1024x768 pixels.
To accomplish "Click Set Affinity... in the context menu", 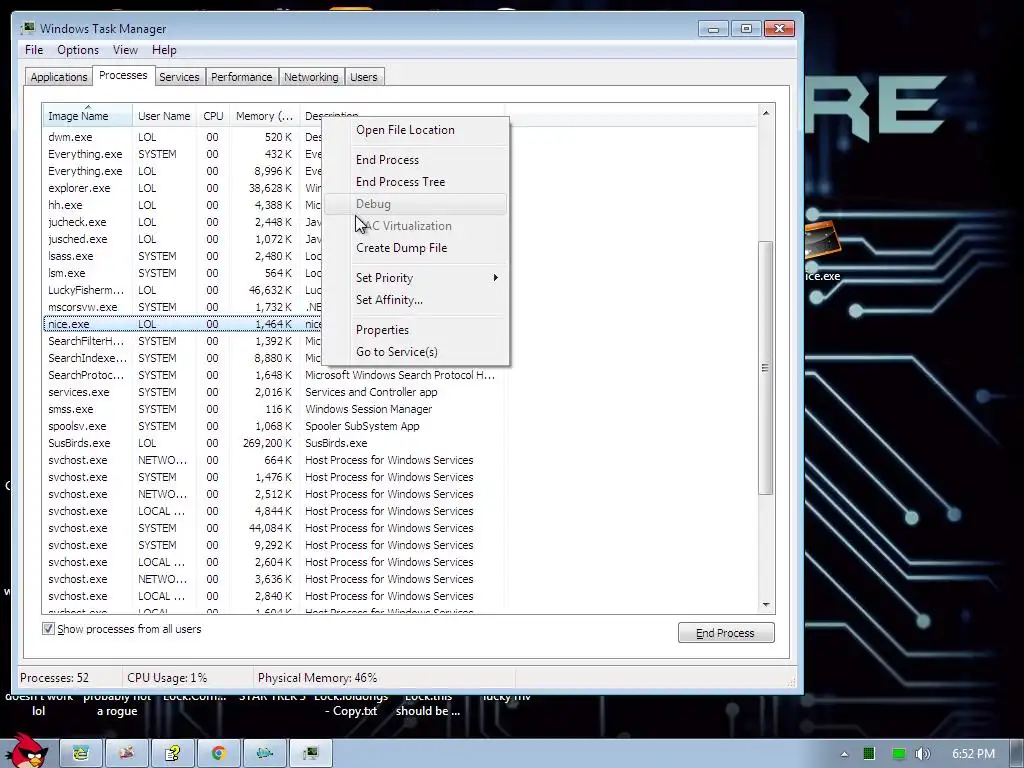I will 389,300.
